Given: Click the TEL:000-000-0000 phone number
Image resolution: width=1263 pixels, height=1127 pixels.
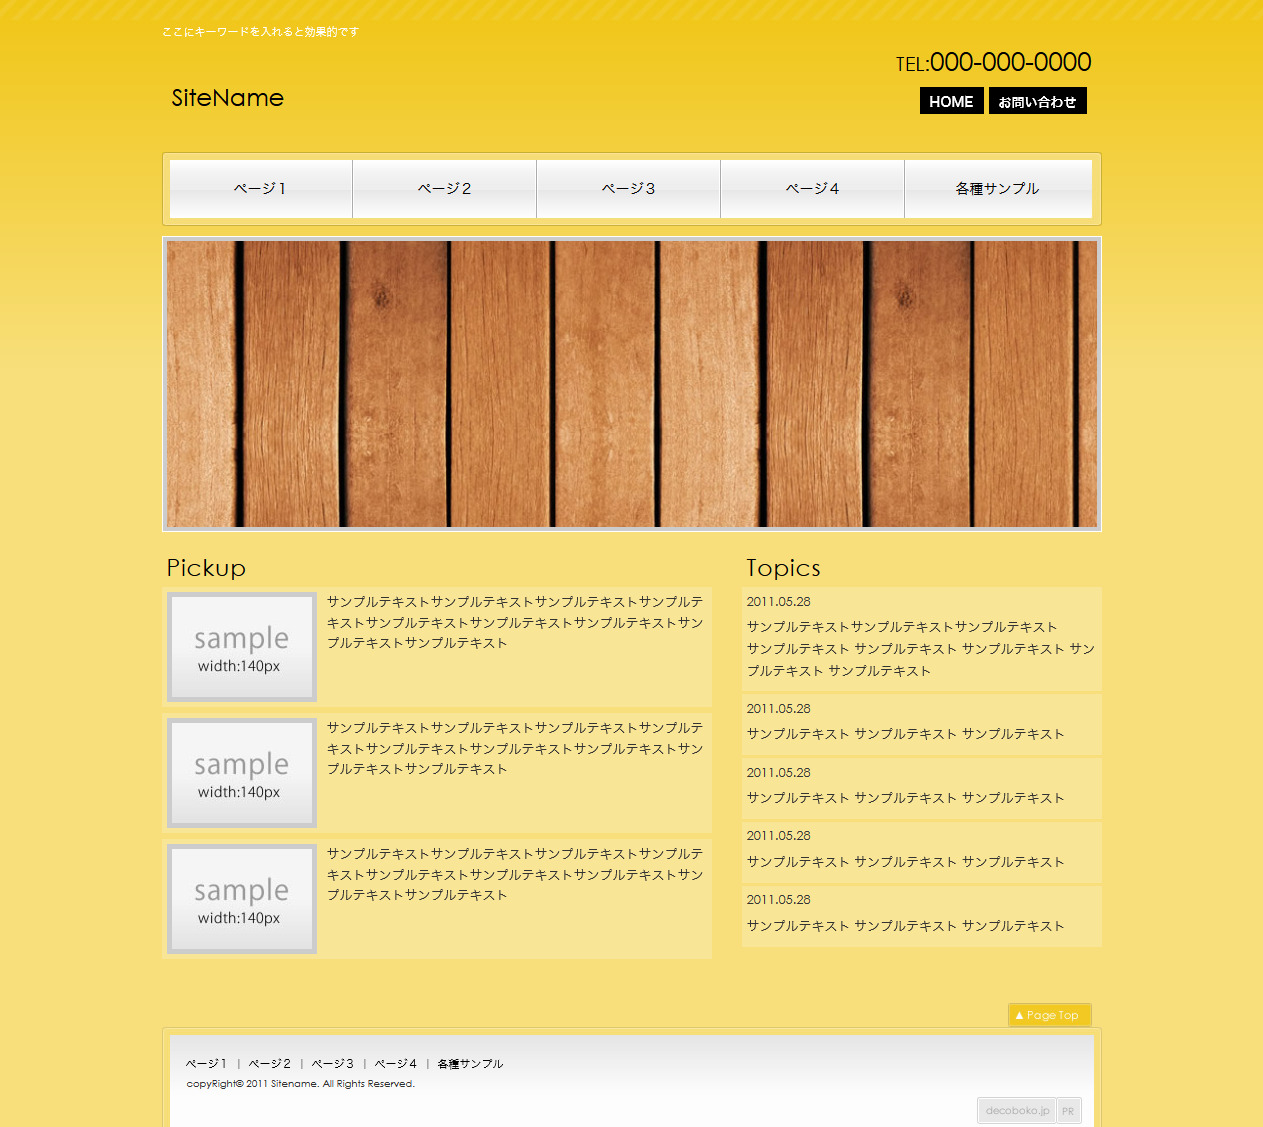Looking at the screenshot, I should pyautogui.click(x=993, y=62).
